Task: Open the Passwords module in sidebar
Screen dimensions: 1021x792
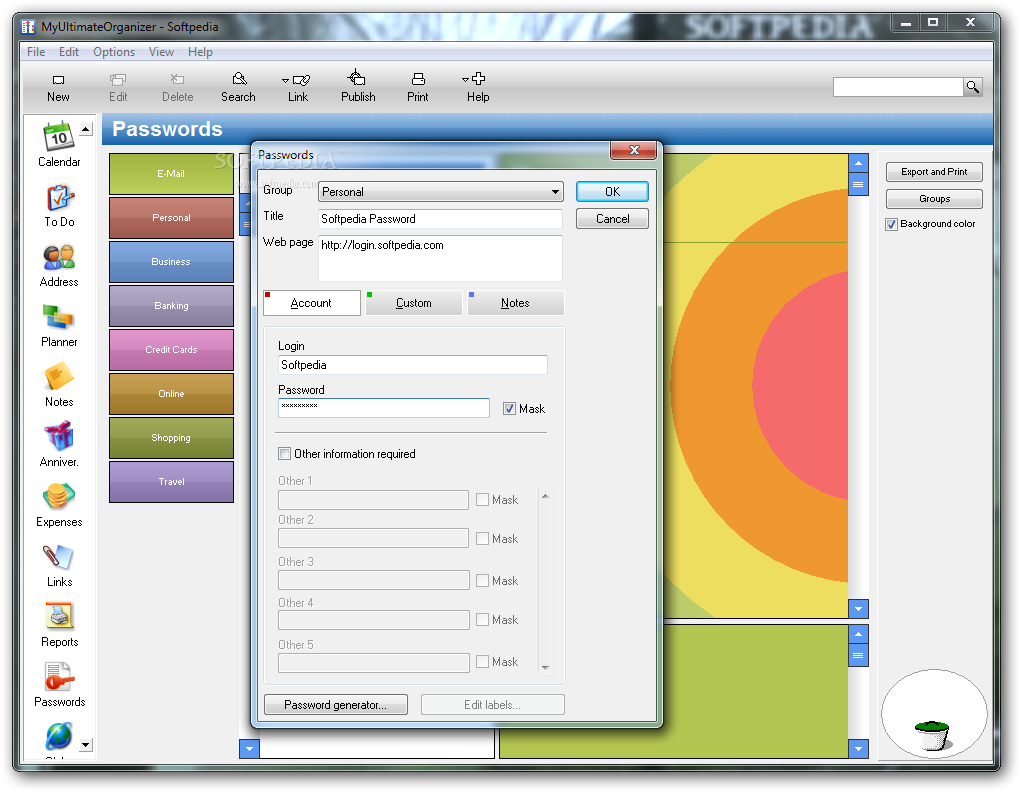Action: click(59, 685)
